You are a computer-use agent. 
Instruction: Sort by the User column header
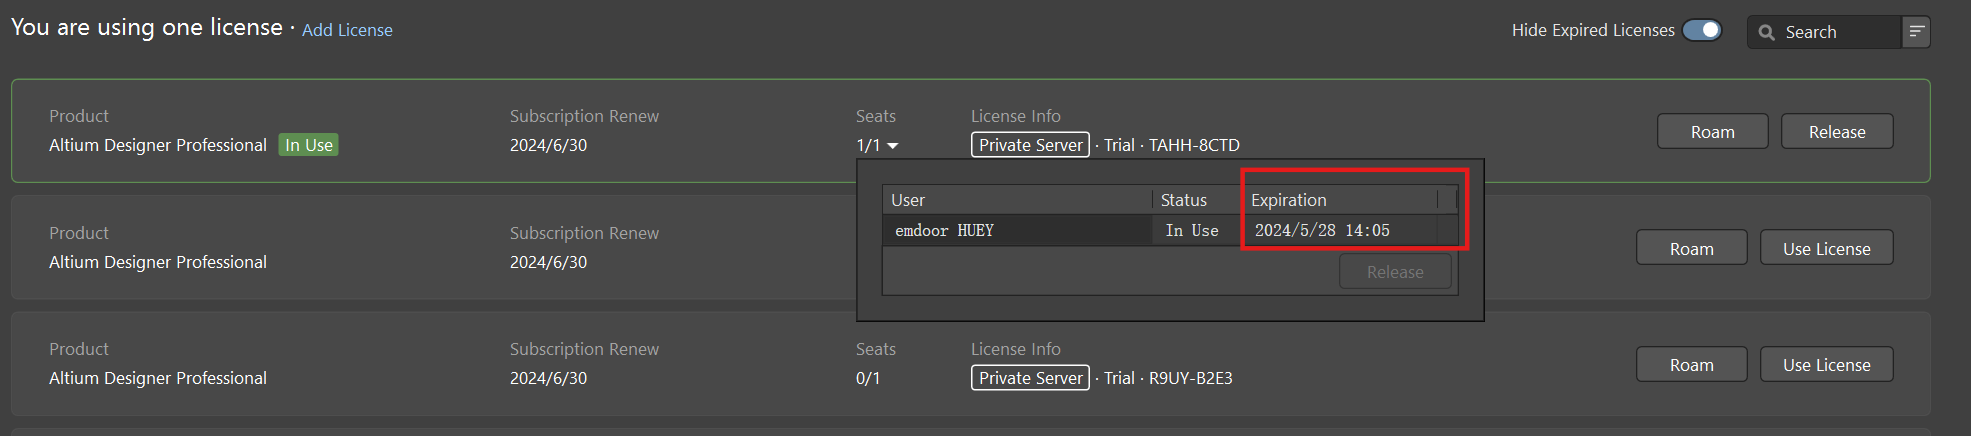(x=1015, y=200)
